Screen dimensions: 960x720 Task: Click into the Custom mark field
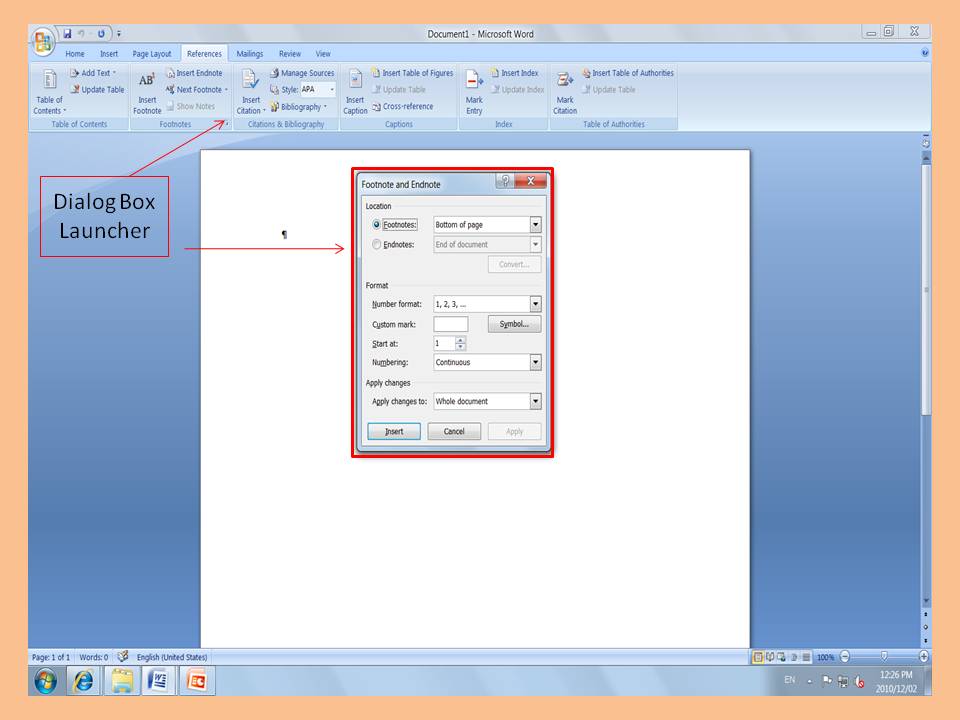click(450, 324)
